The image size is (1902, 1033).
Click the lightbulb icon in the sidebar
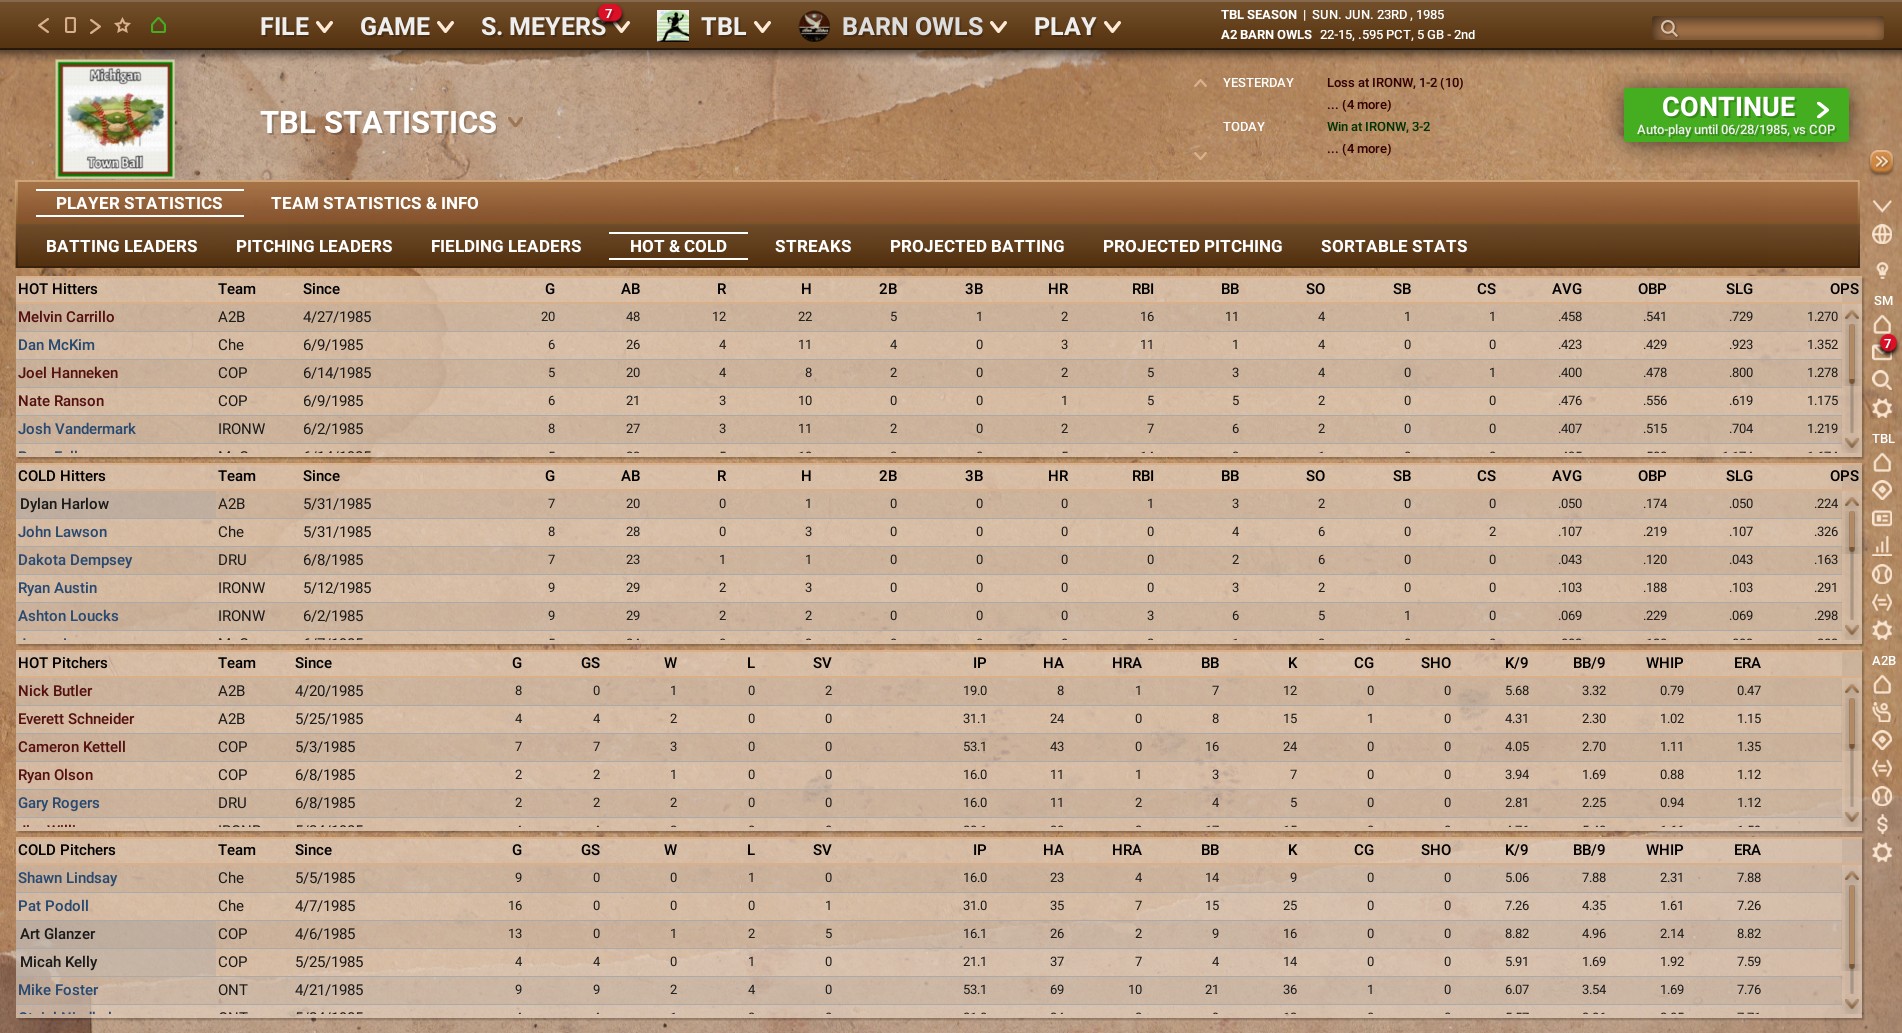click(x=1881, y=270)
